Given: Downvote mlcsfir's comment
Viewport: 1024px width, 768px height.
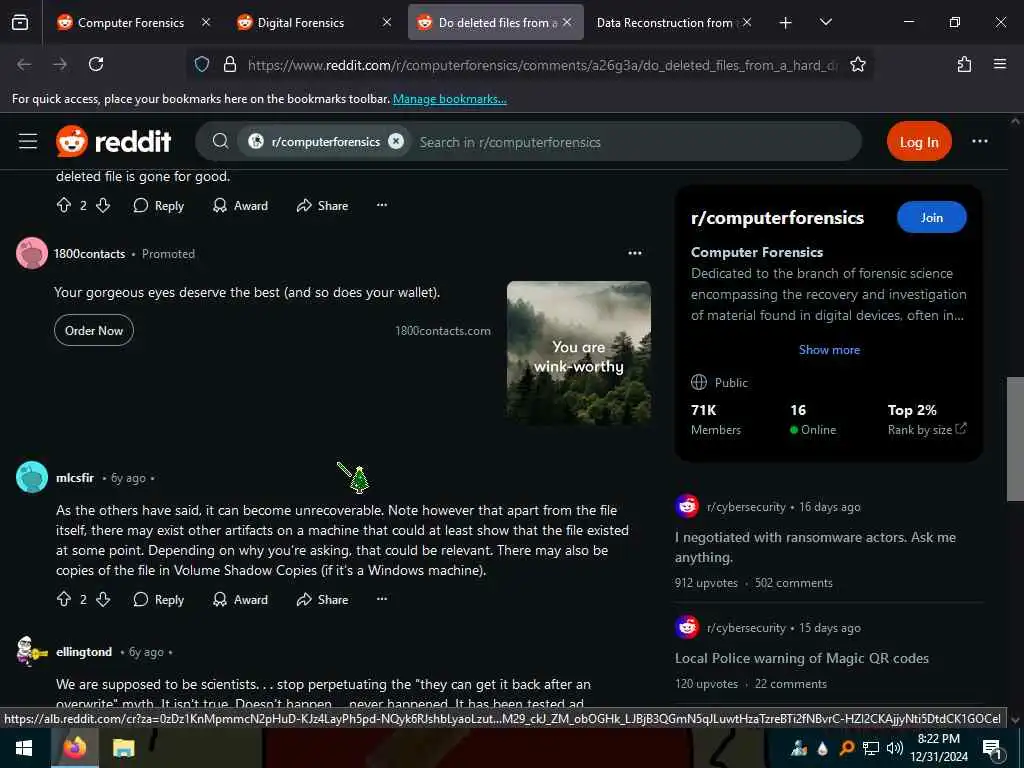Looking at the screenshot, I should [103, 599].
